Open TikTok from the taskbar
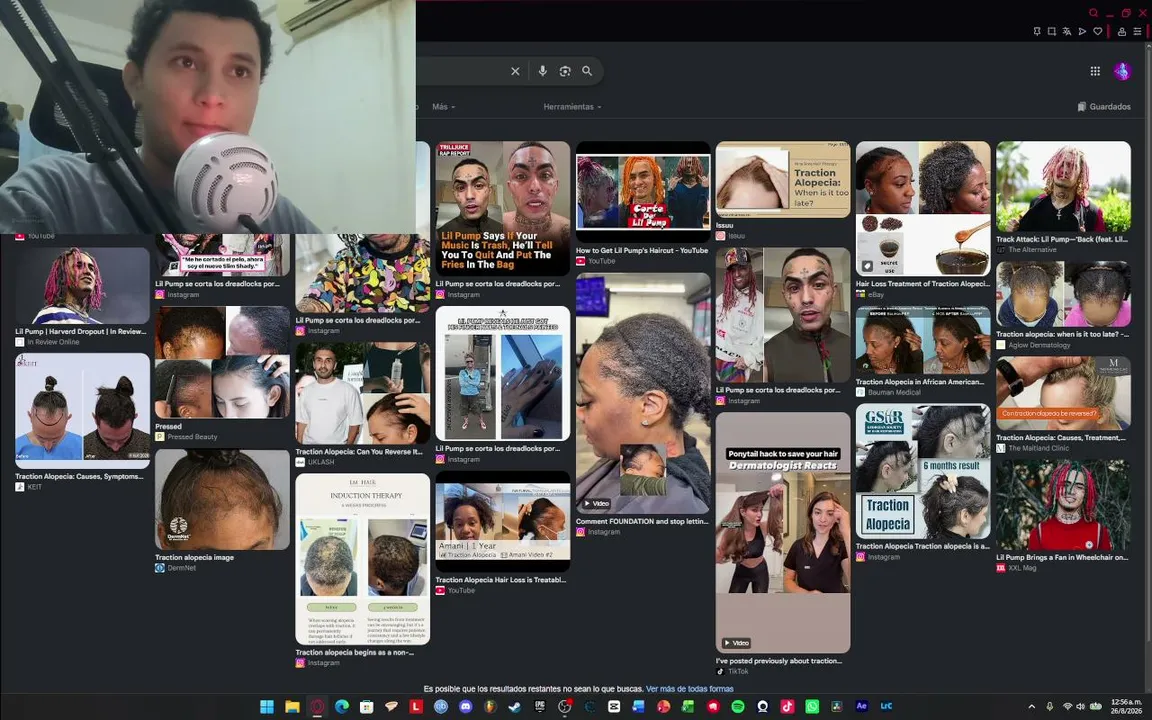 coord(787,707)
